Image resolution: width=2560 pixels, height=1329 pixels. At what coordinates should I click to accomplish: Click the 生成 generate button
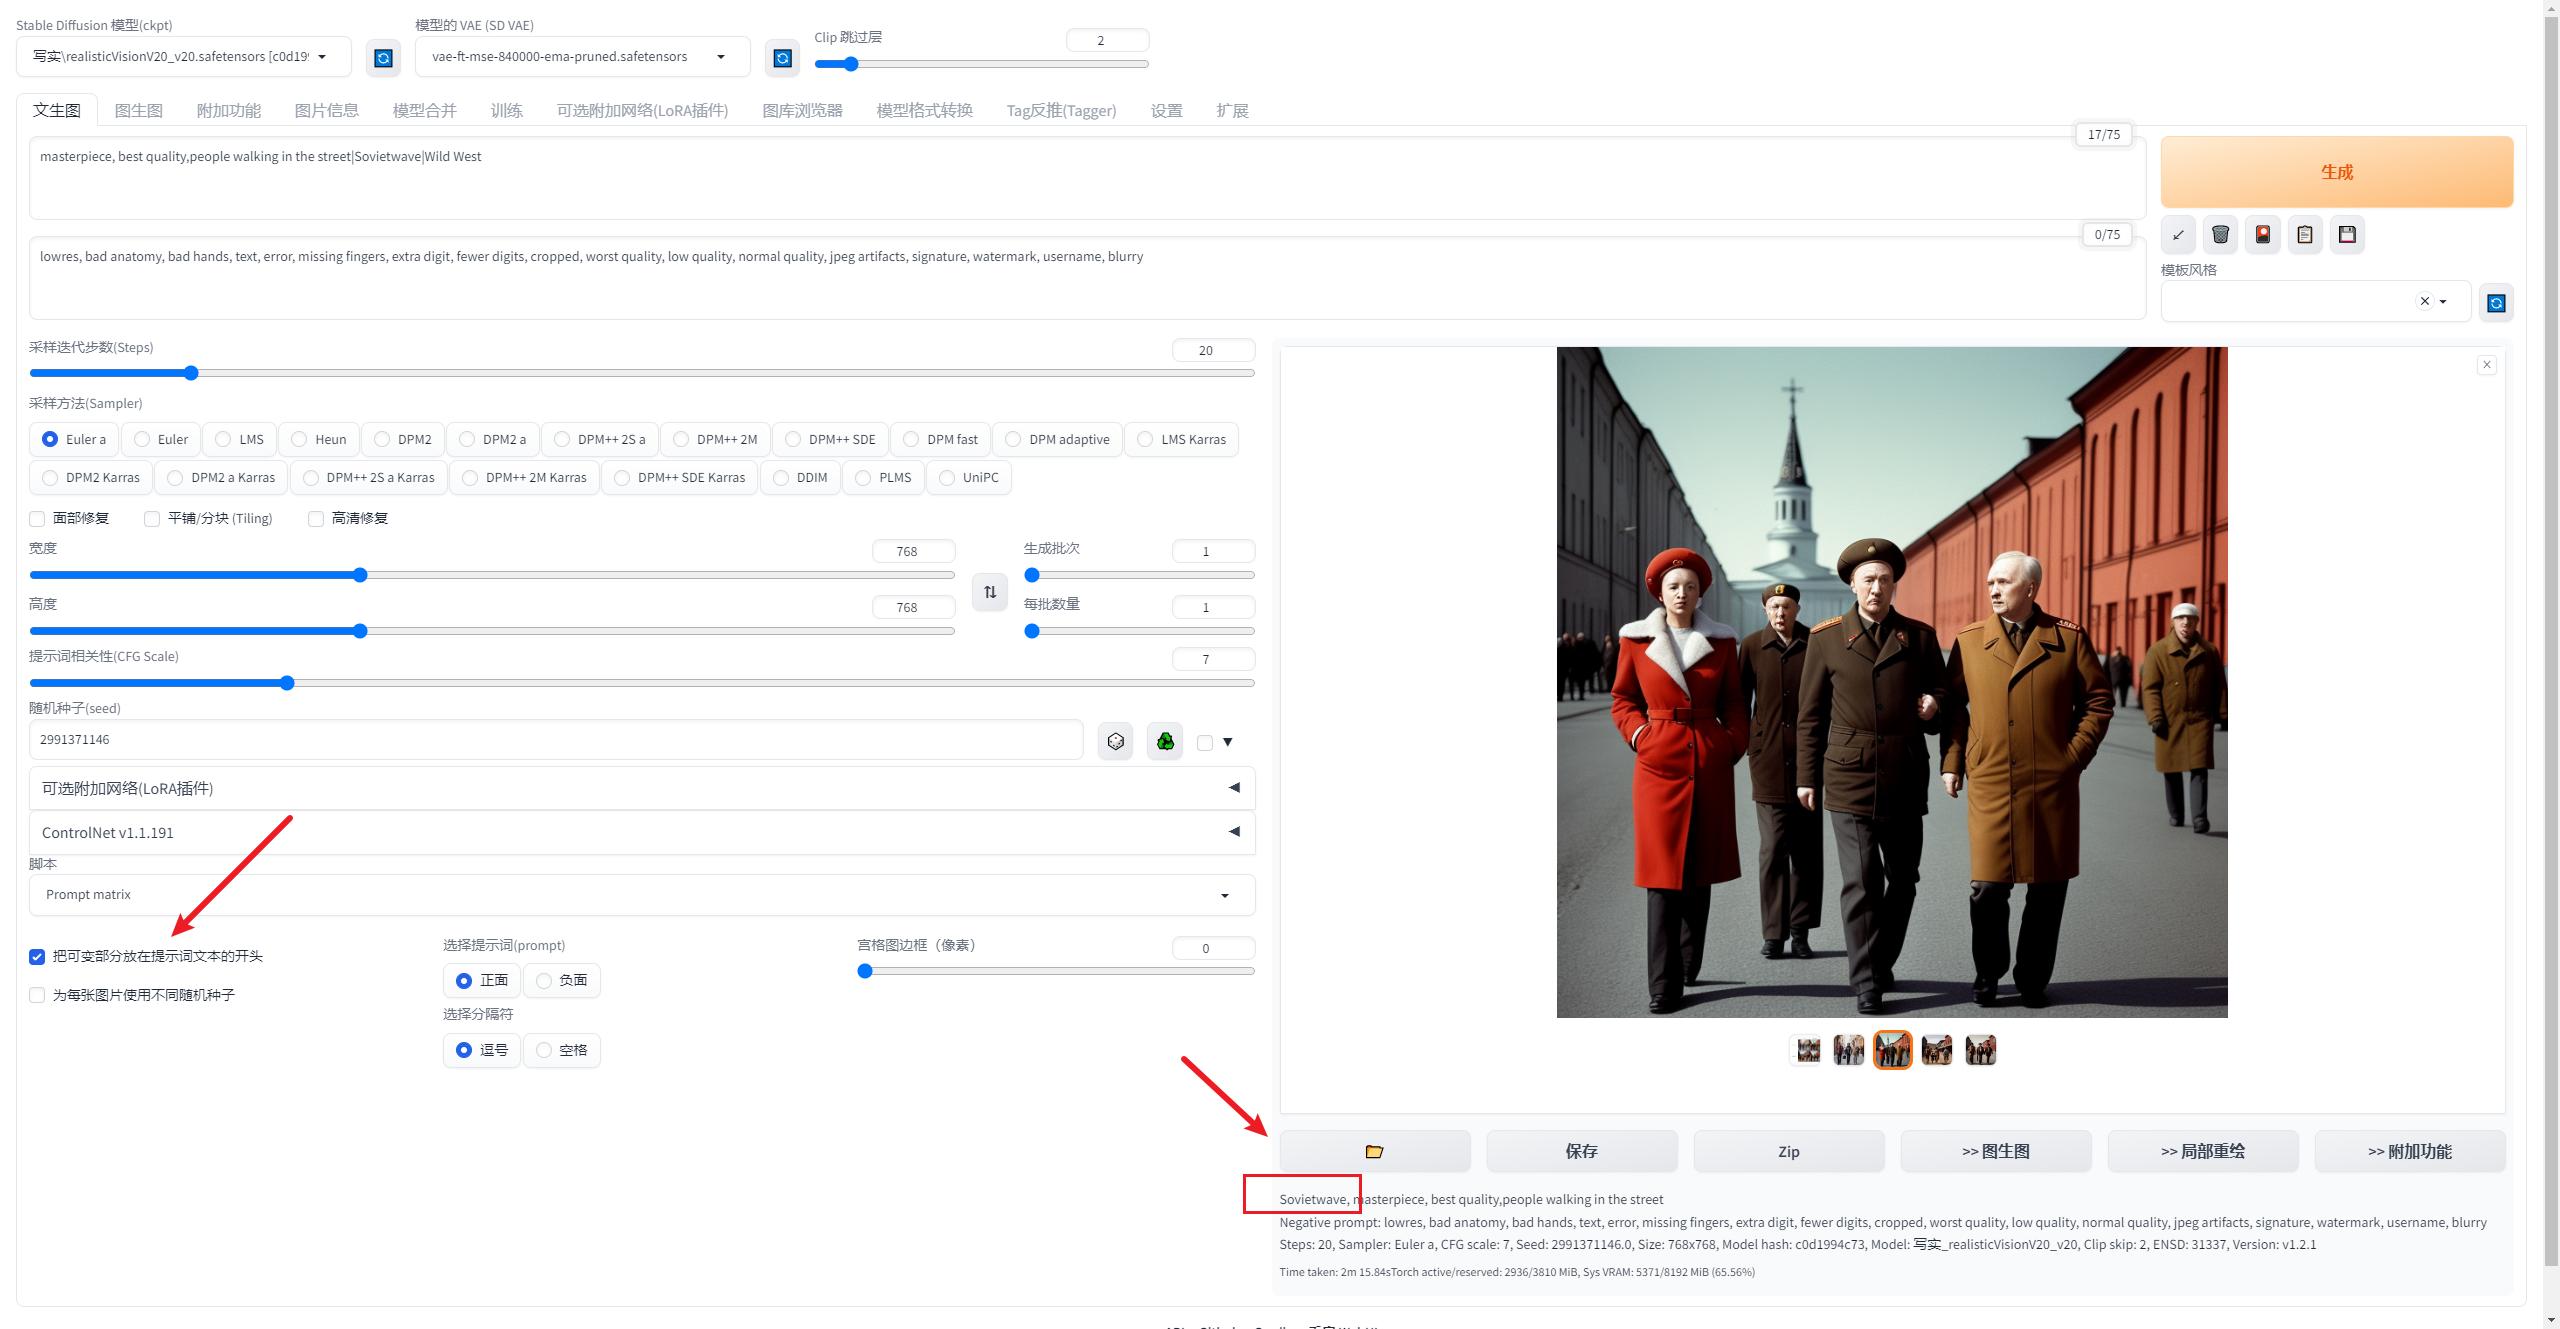coord(2337,169)
